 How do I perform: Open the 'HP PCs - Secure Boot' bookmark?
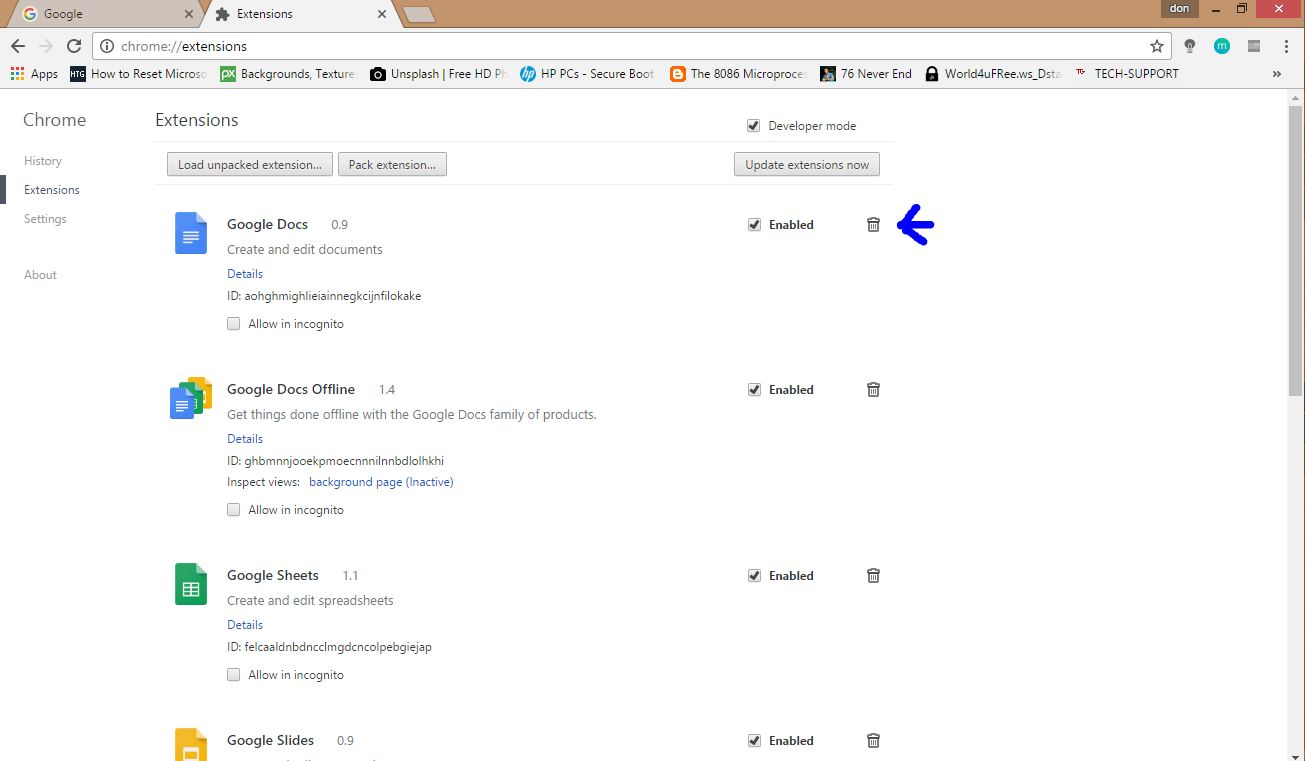tap(588, 74)
